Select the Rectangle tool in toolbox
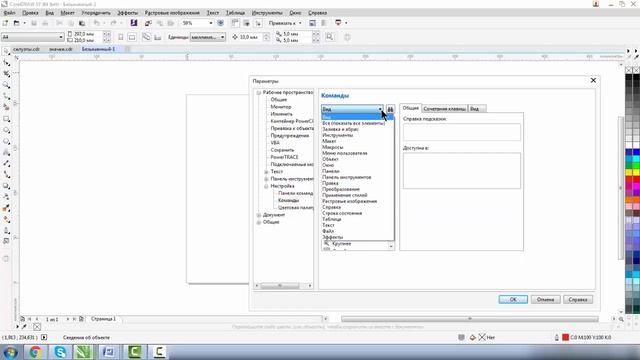The width and height of the screenshot is (640, 360). pos(6,119)
